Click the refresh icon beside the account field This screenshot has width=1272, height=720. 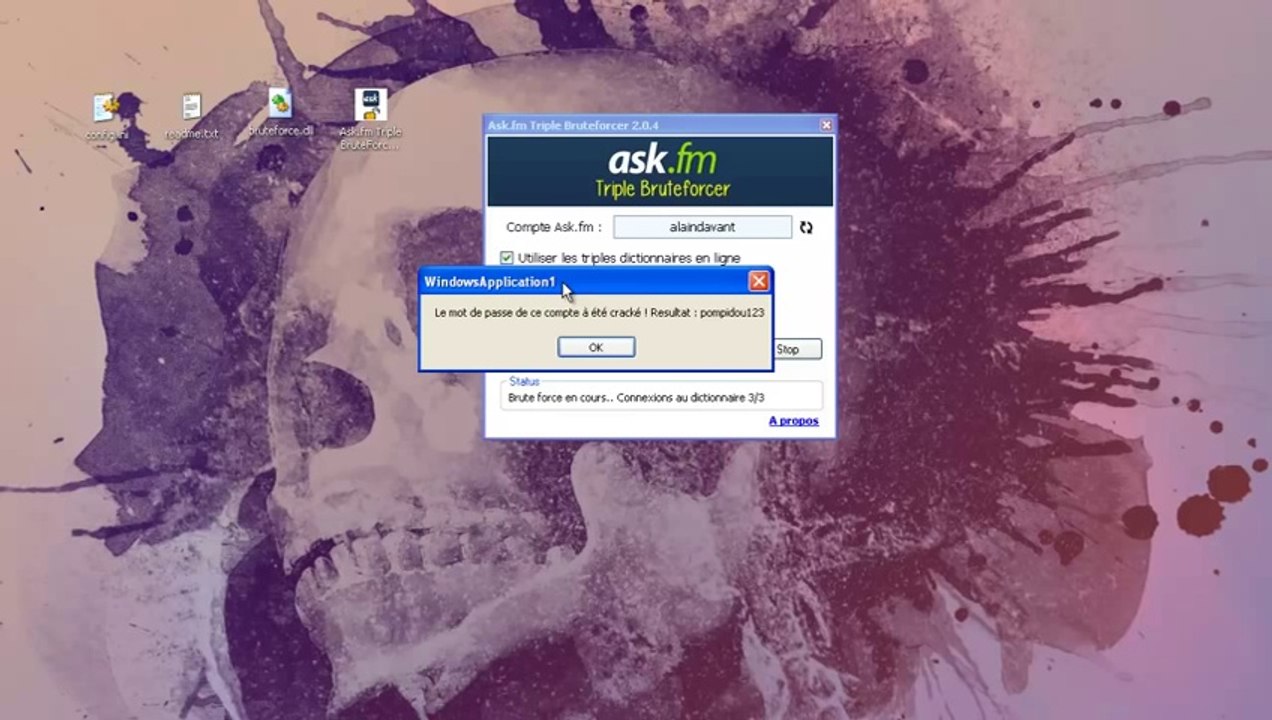tap(806, 227)
